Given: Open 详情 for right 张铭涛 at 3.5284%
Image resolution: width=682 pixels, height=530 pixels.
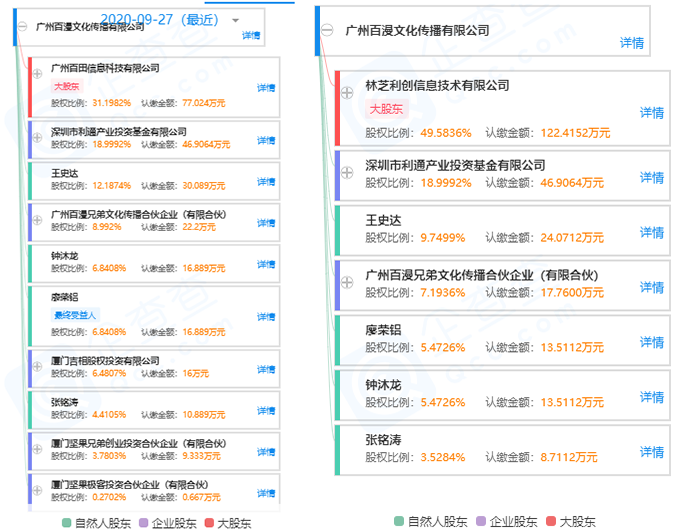Looking at the screenshot, I should tap(652, 452).
